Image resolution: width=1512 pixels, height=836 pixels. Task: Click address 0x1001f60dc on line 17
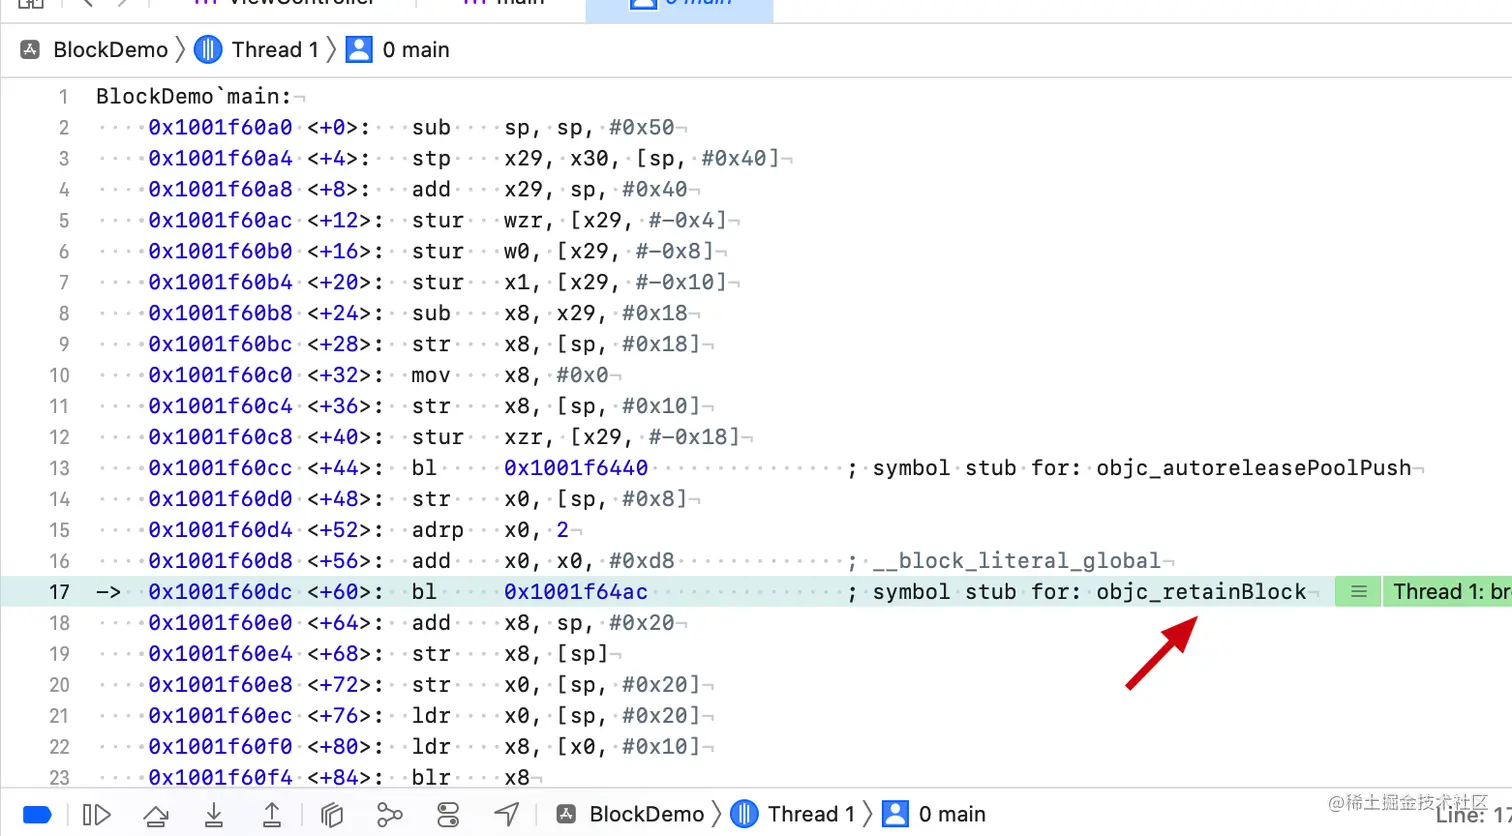click(221, 592)
